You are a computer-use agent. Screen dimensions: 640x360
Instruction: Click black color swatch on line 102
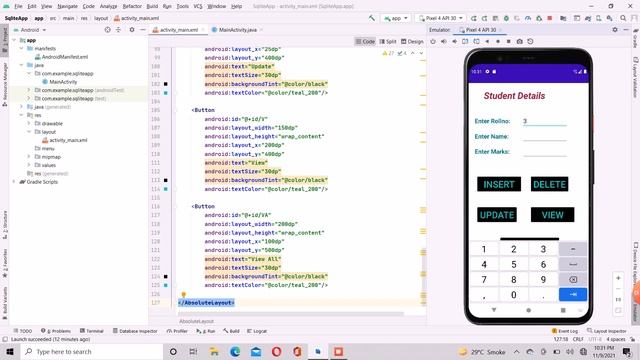click(166, 84)
